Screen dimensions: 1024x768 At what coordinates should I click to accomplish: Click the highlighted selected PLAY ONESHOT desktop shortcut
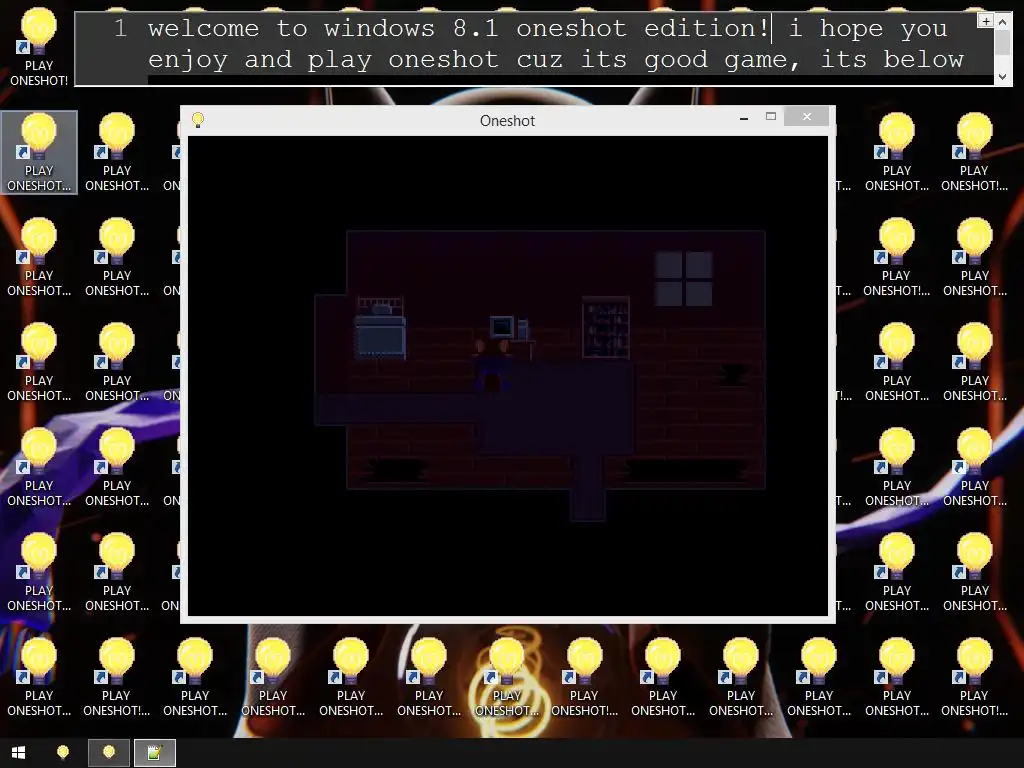(x=39, y=152)
